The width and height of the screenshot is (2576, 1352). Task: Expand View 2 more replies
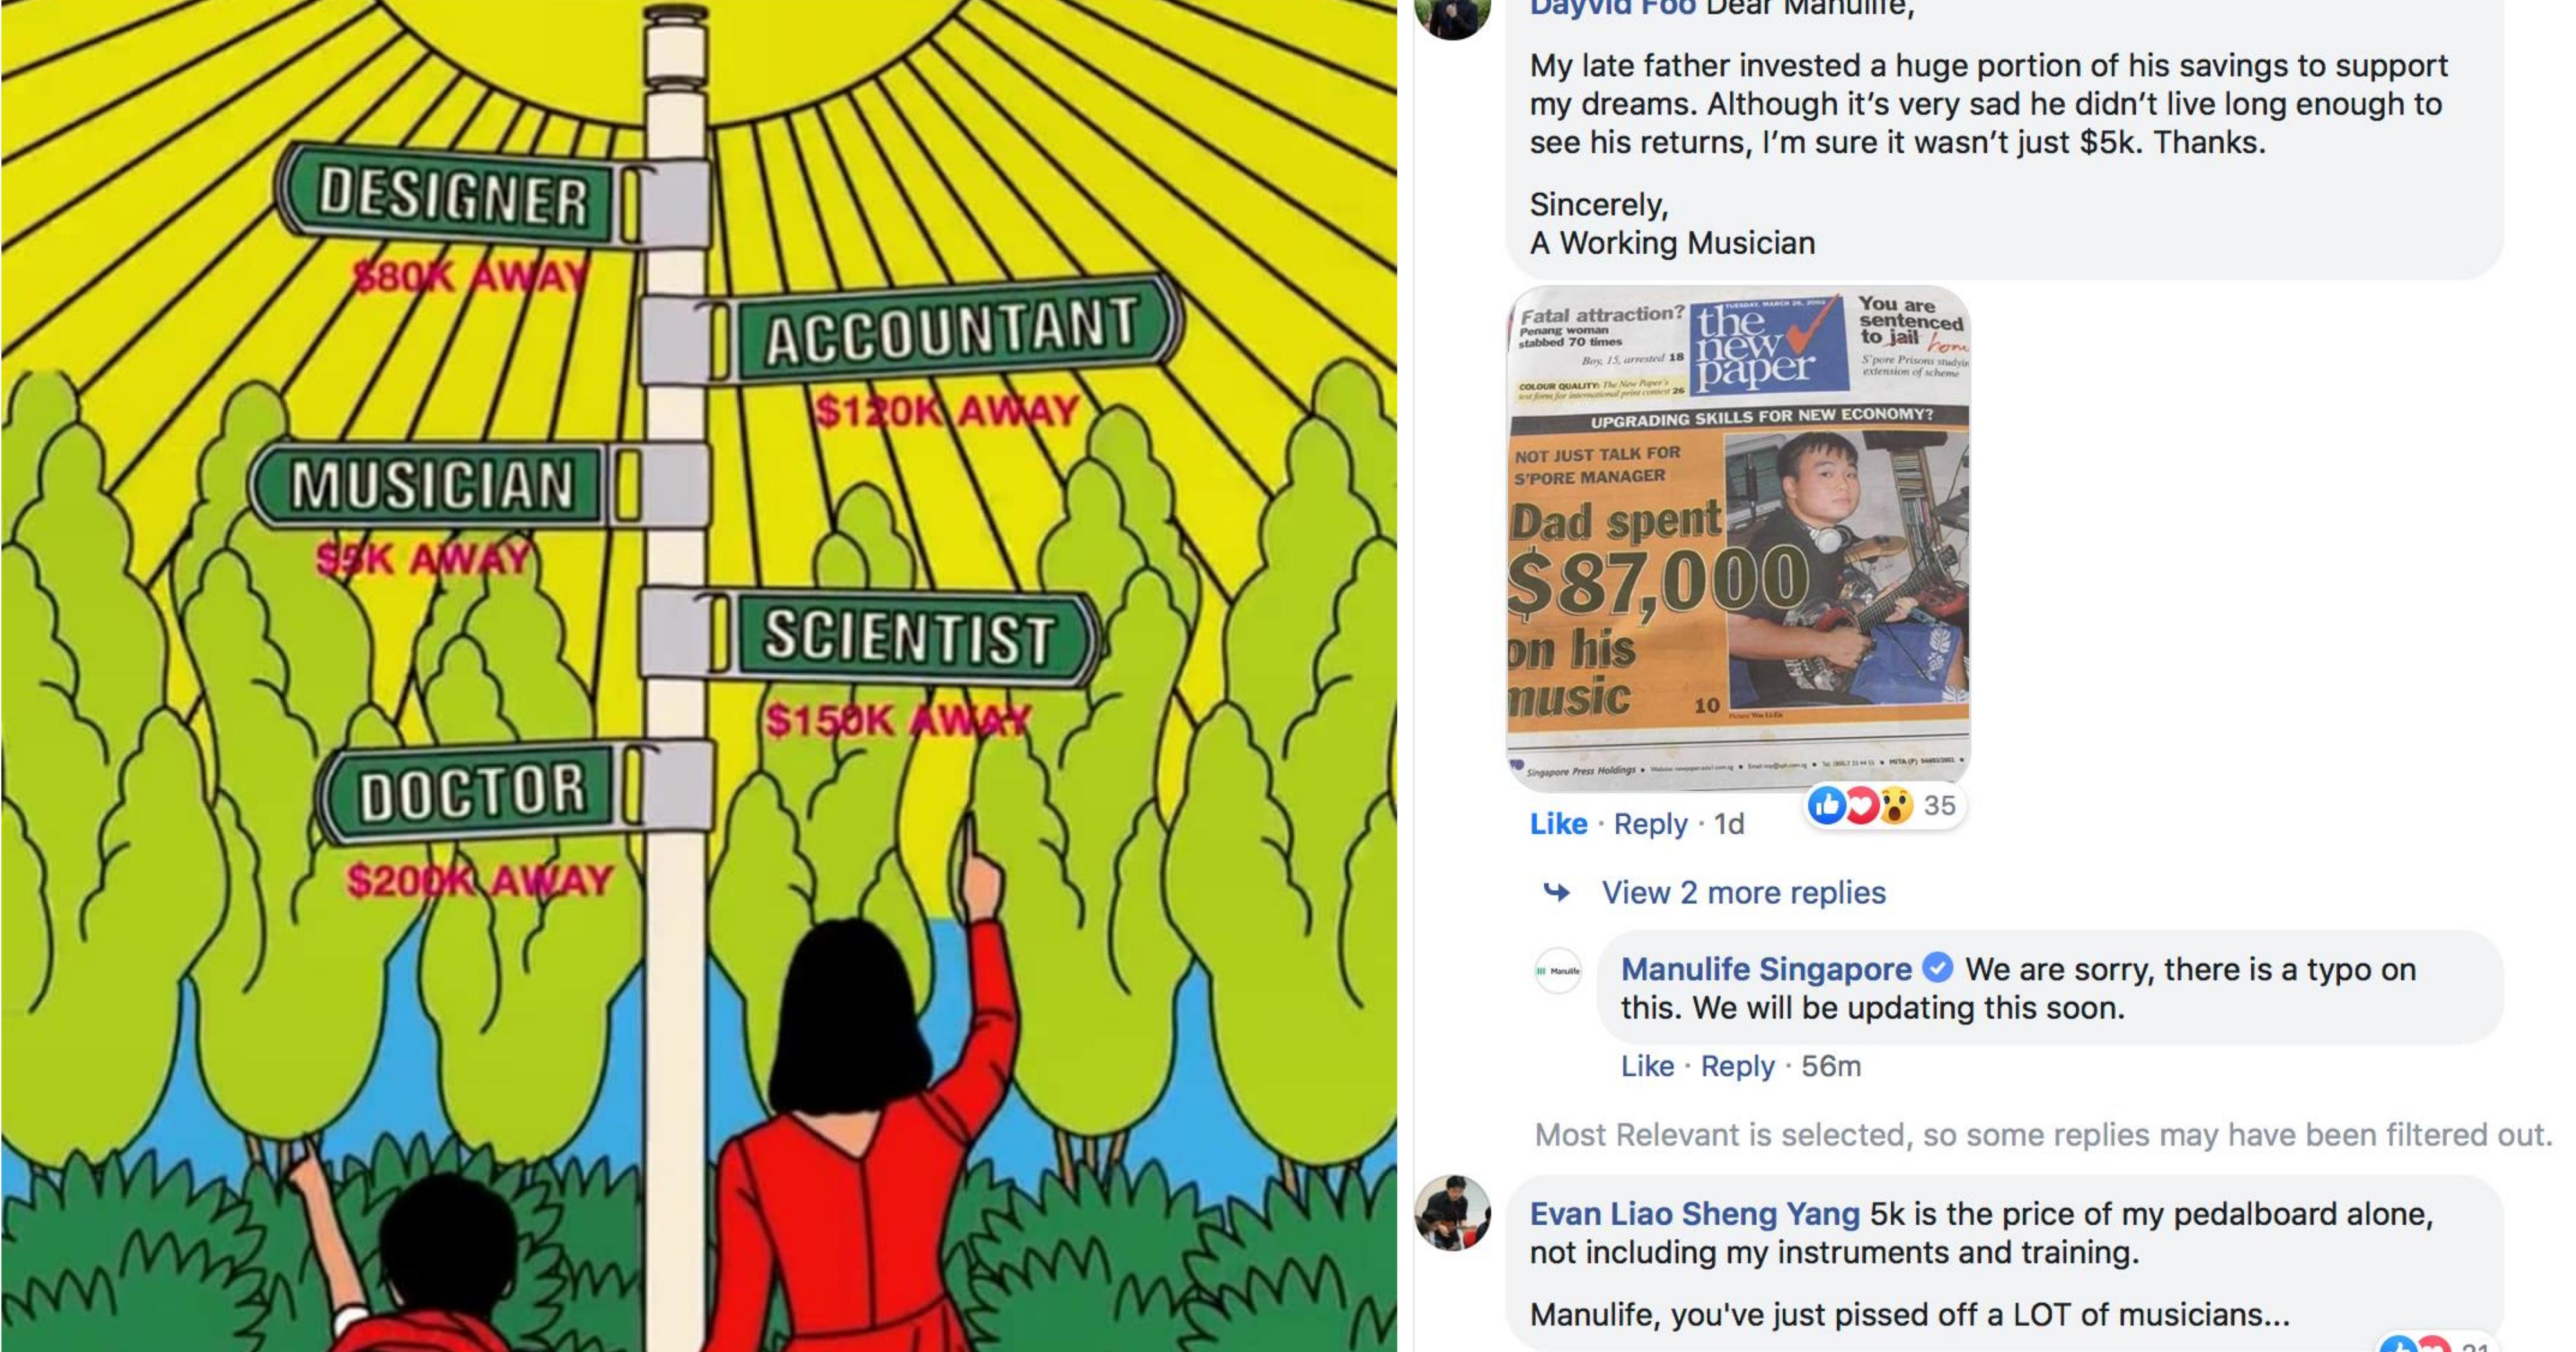[1743, 892]
